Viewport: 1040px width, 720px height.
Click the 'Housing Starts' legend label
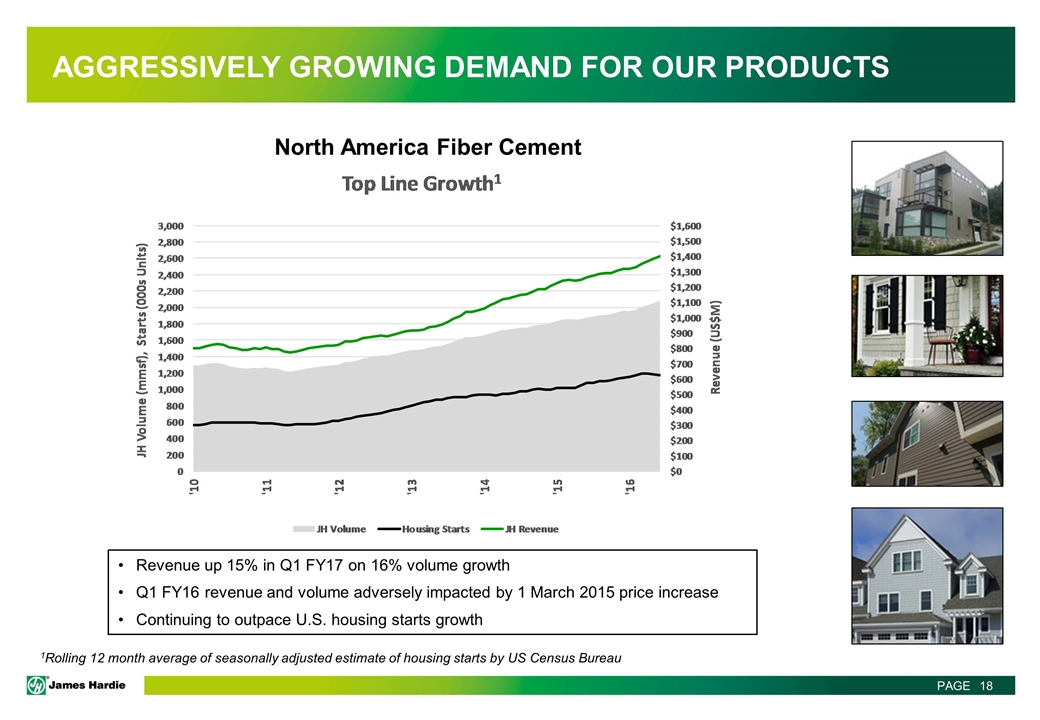click(x=436, y=529)
